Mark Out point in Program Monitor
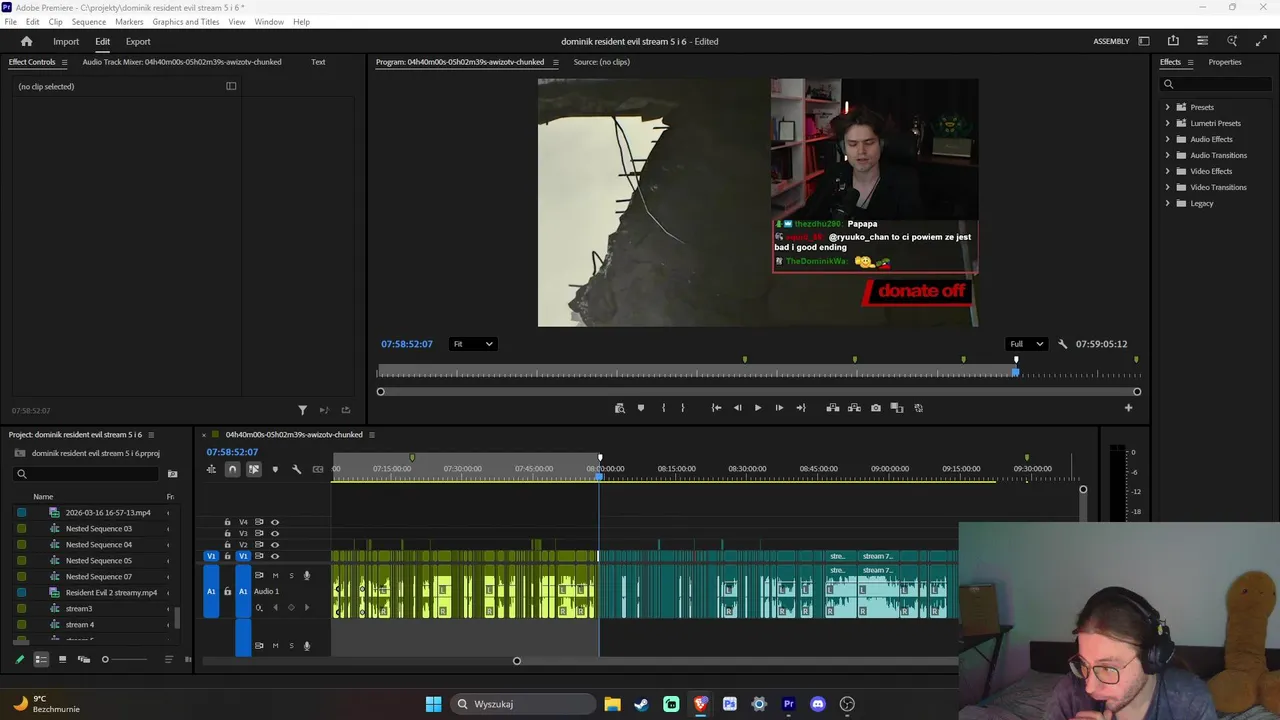This screenshot has height=720, width=1280. tap(683, 408)
